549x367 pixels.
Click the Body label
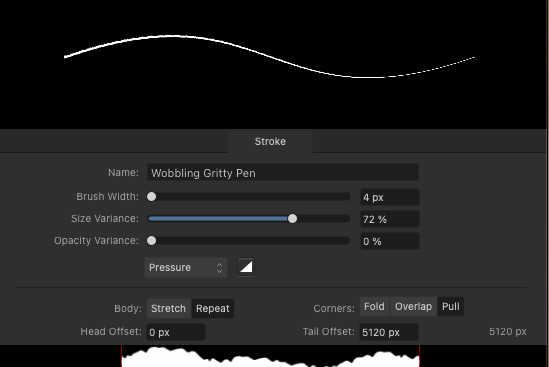pos(128,309)
